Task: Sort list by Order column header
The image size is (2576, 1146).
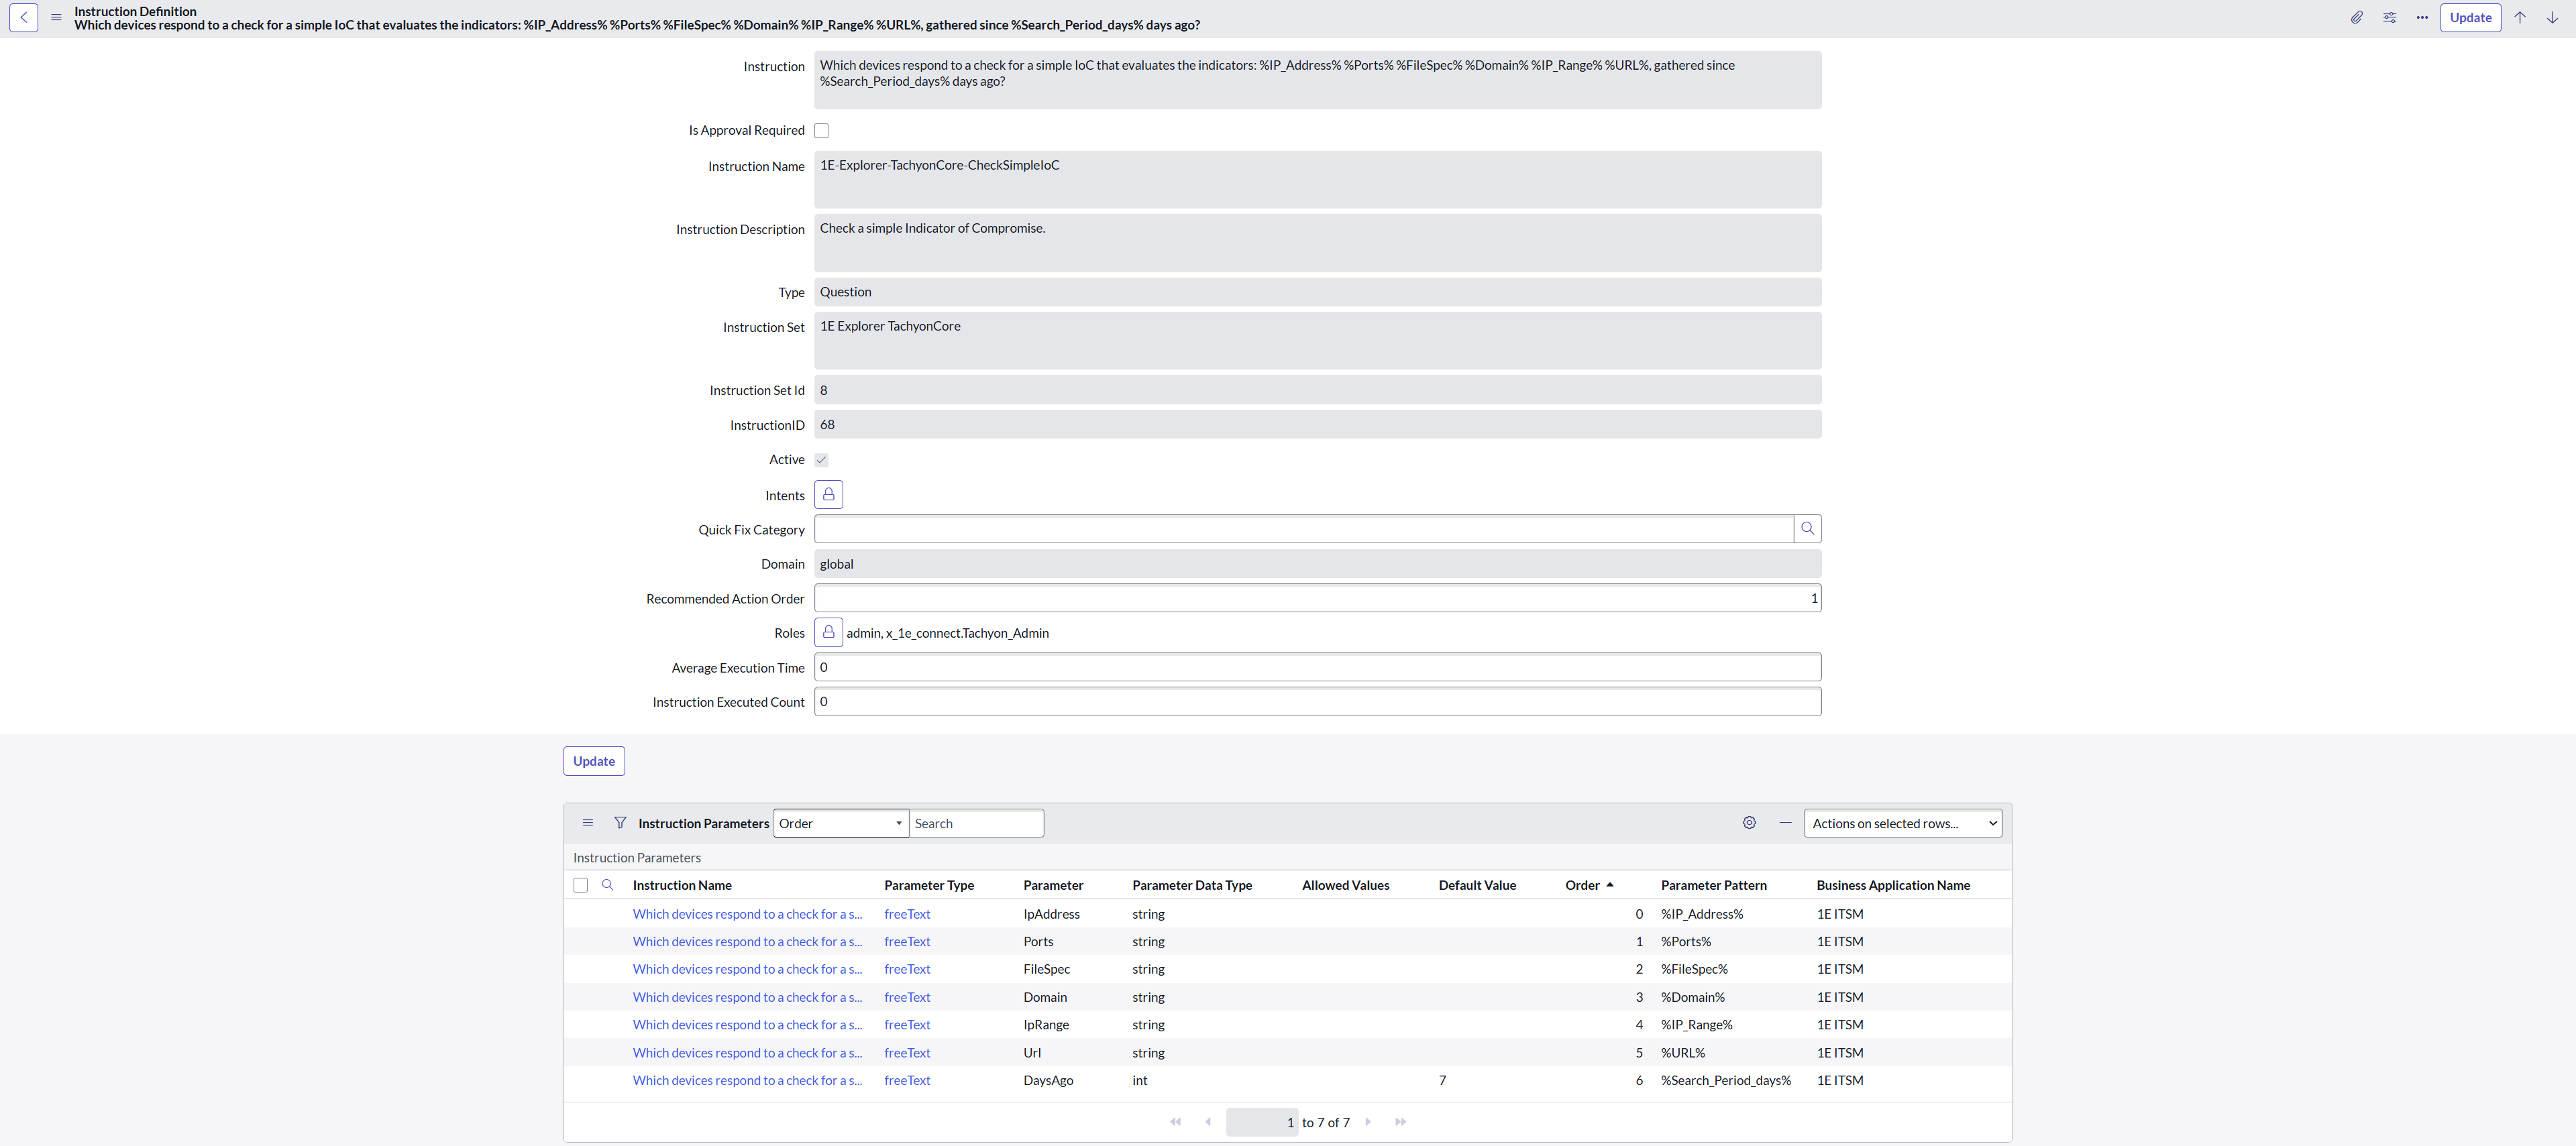Action: 1582,884
